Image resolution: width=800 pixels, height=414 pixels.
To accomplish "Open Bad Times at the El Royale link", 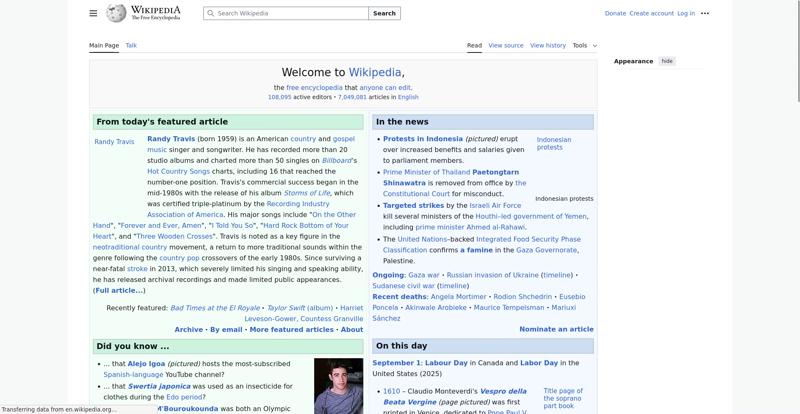I will point(215,308).
